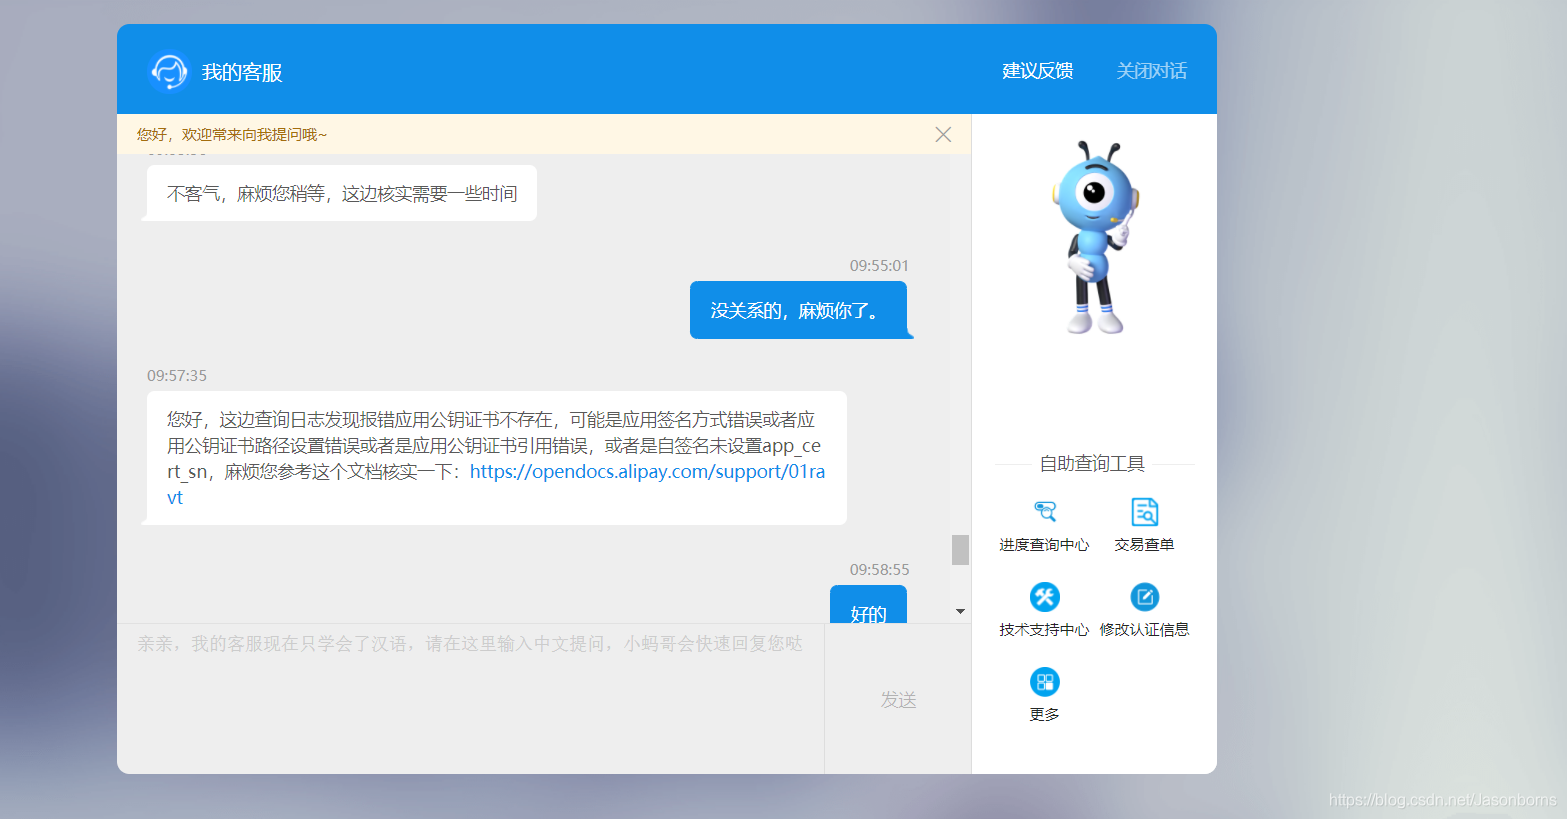
Task: Click the 自助查询工具 heading
Action: (1092, 464)
